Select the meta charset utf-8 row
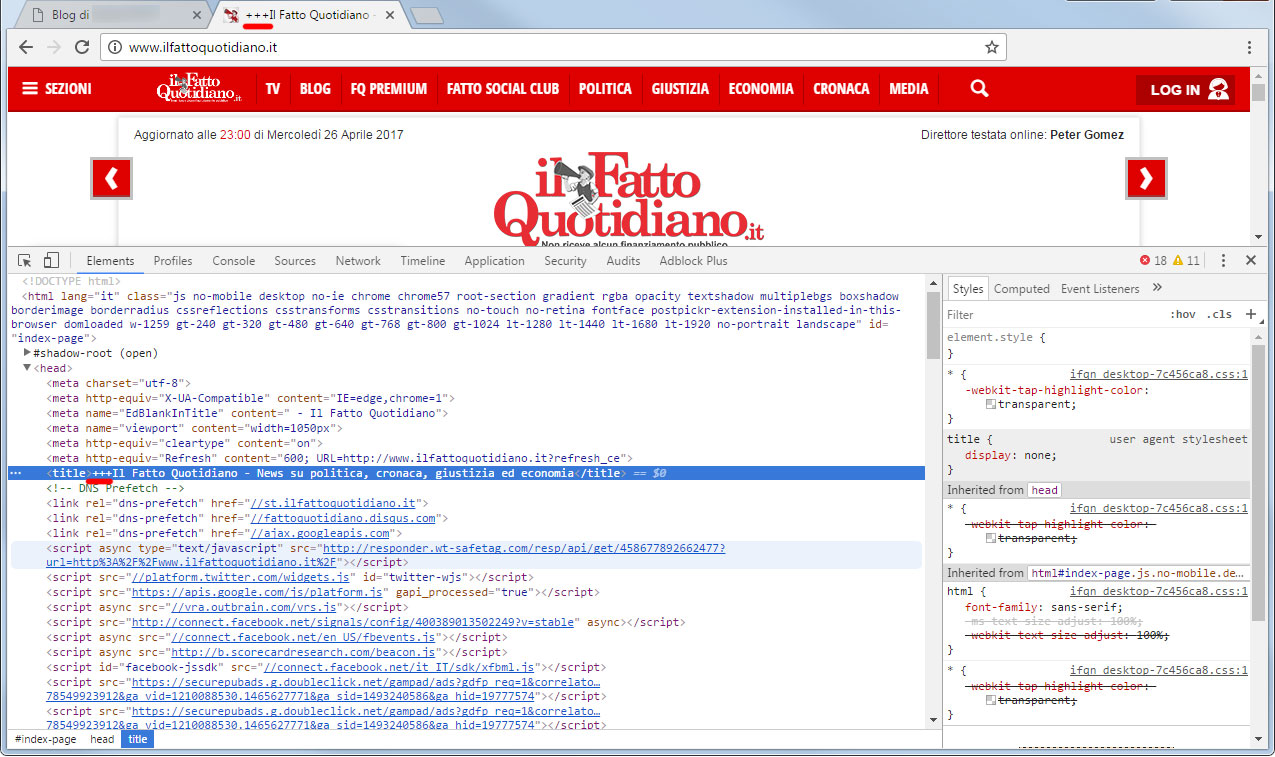 pyautogui.click(x=118, y=383)
